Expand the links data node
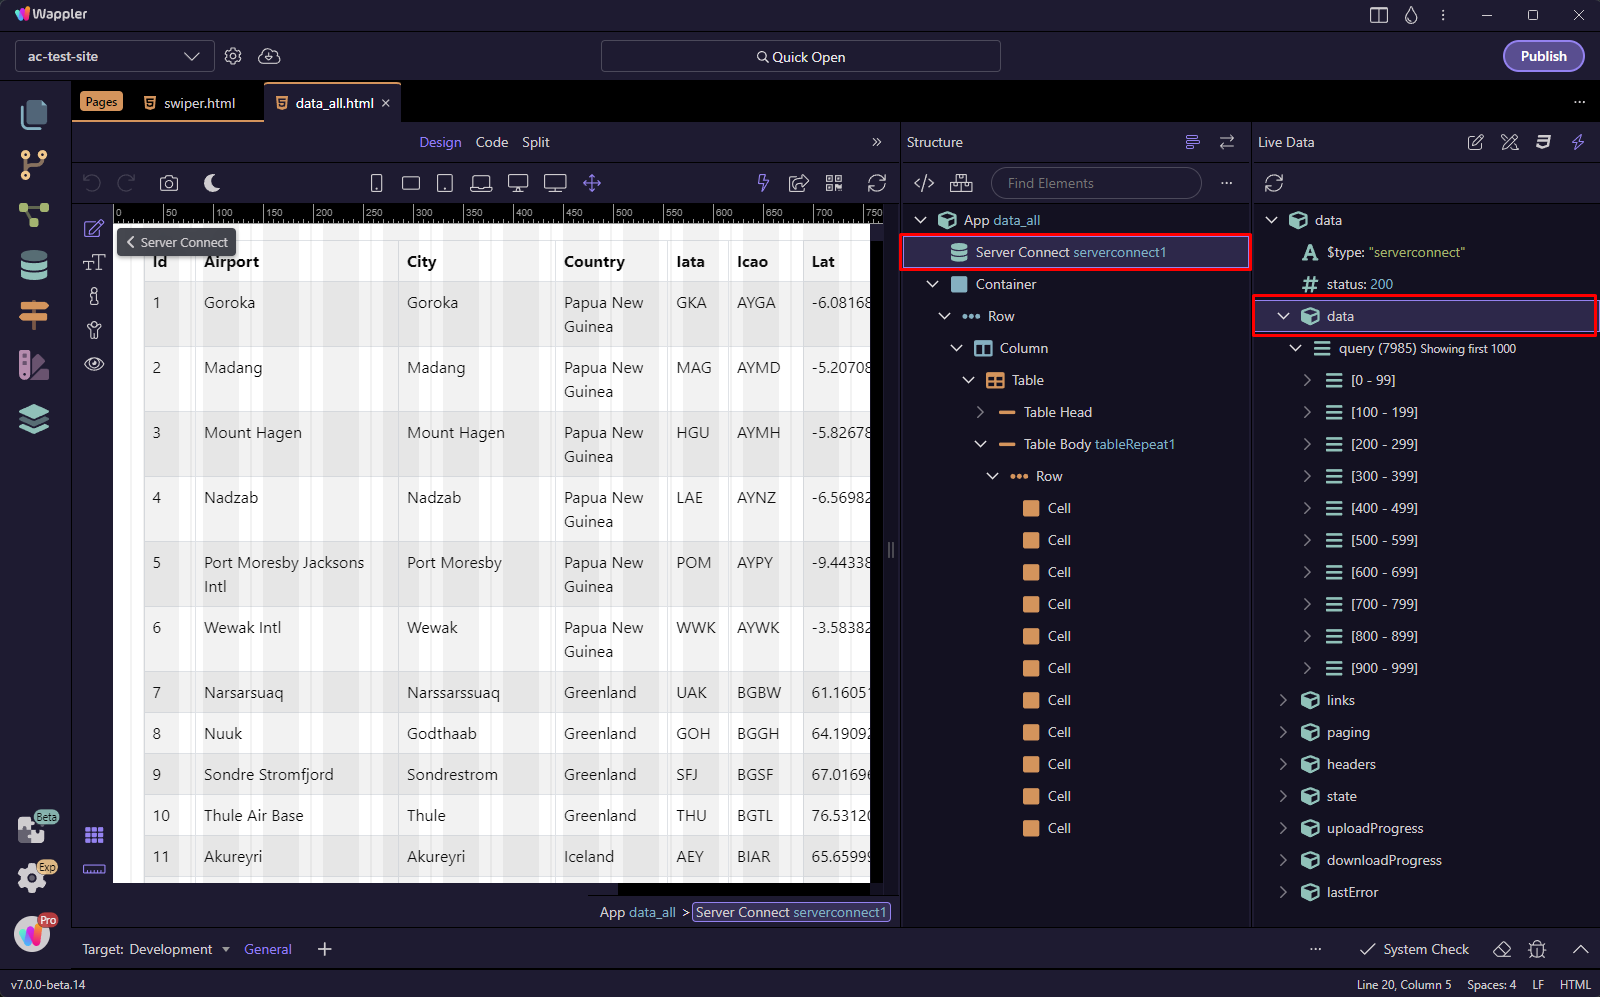The width and height of the screenshot is (1600, 997). [1283, 700]
